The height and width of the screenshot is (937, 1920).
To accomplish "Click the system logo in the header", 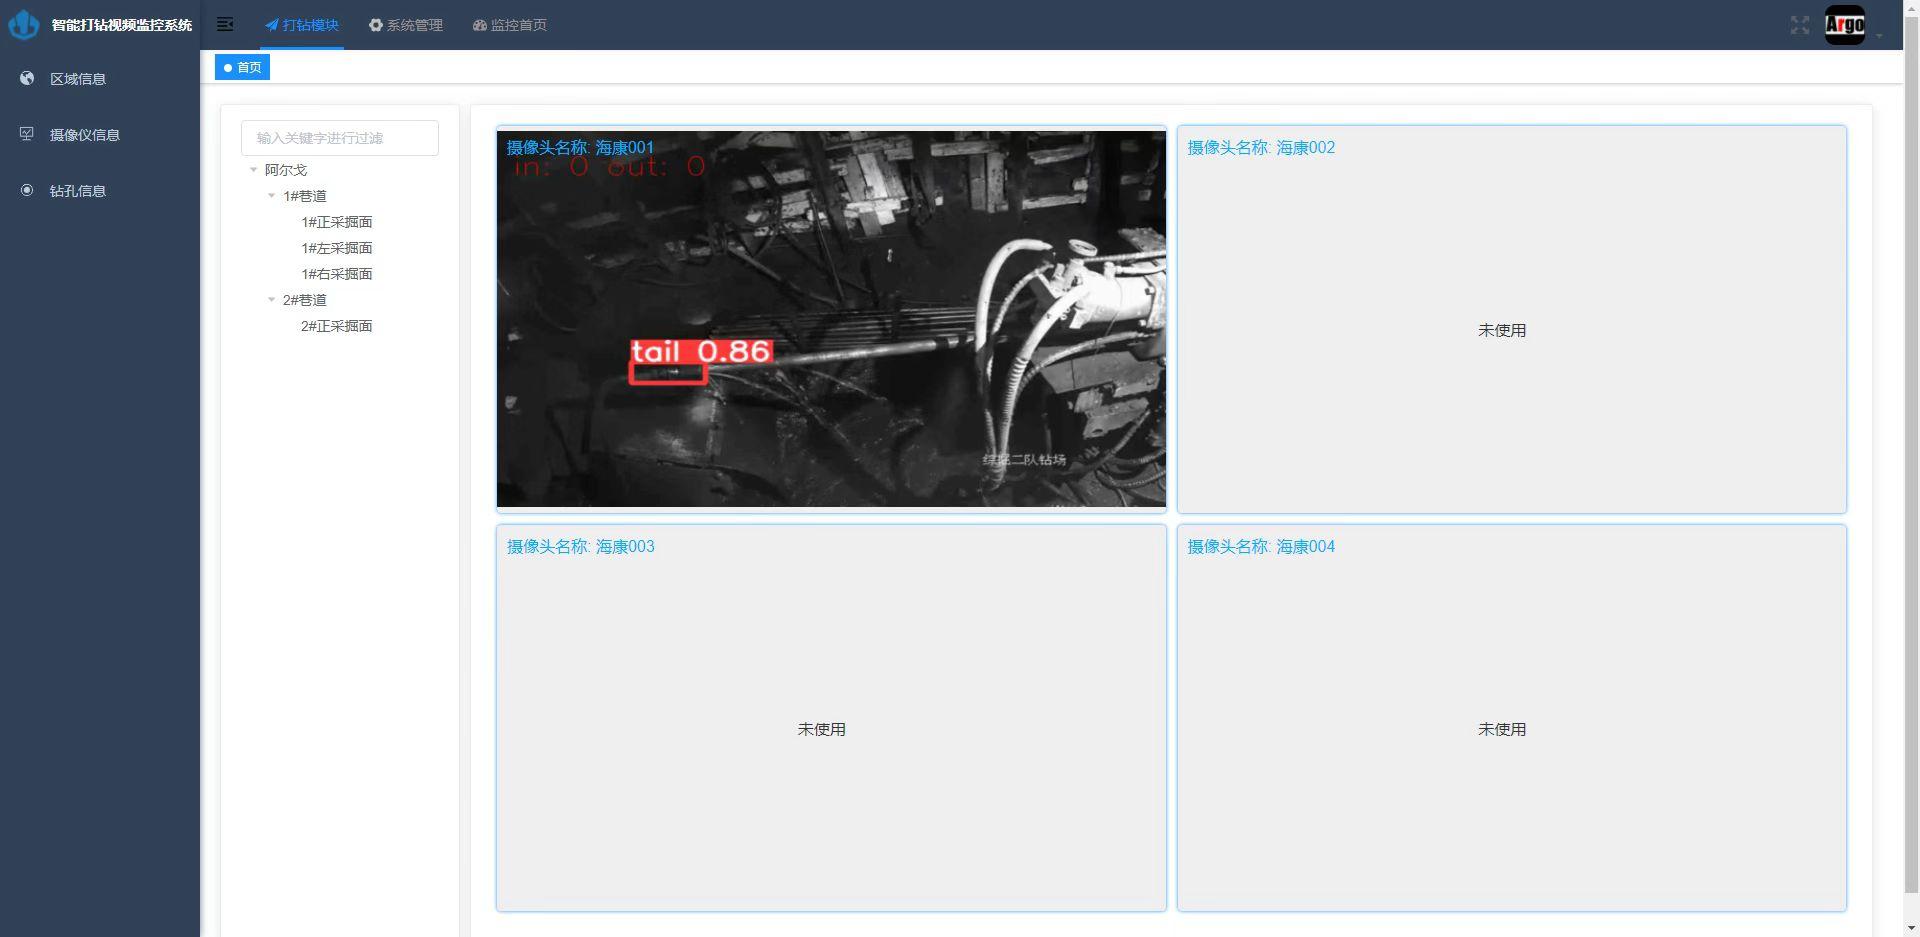I will click(x=24, y=25).
